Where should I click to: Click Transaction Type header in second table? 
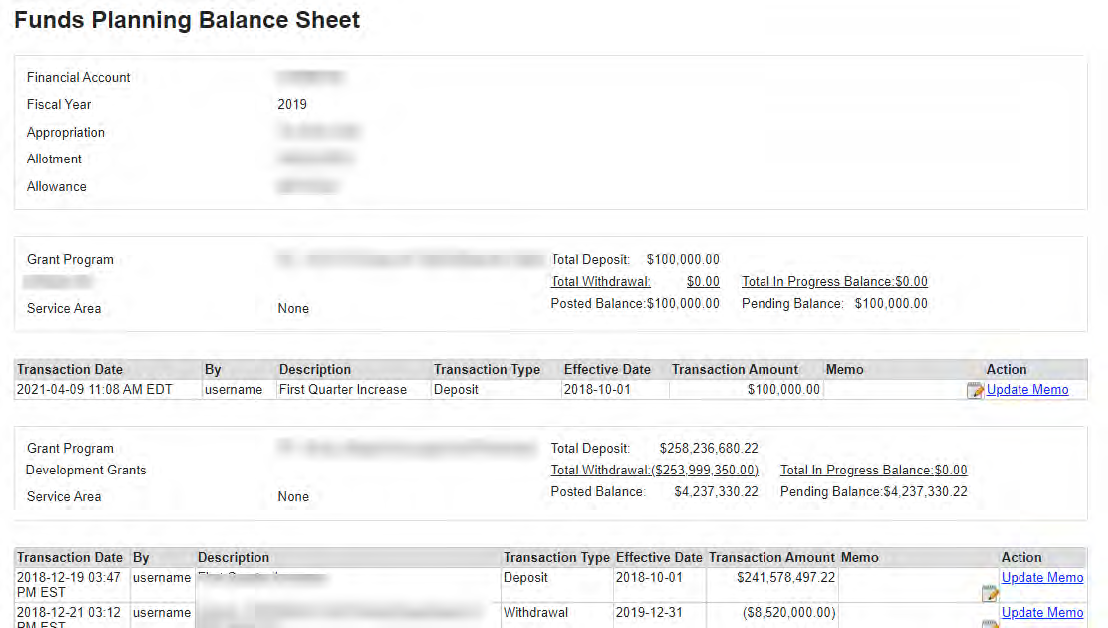556,558
